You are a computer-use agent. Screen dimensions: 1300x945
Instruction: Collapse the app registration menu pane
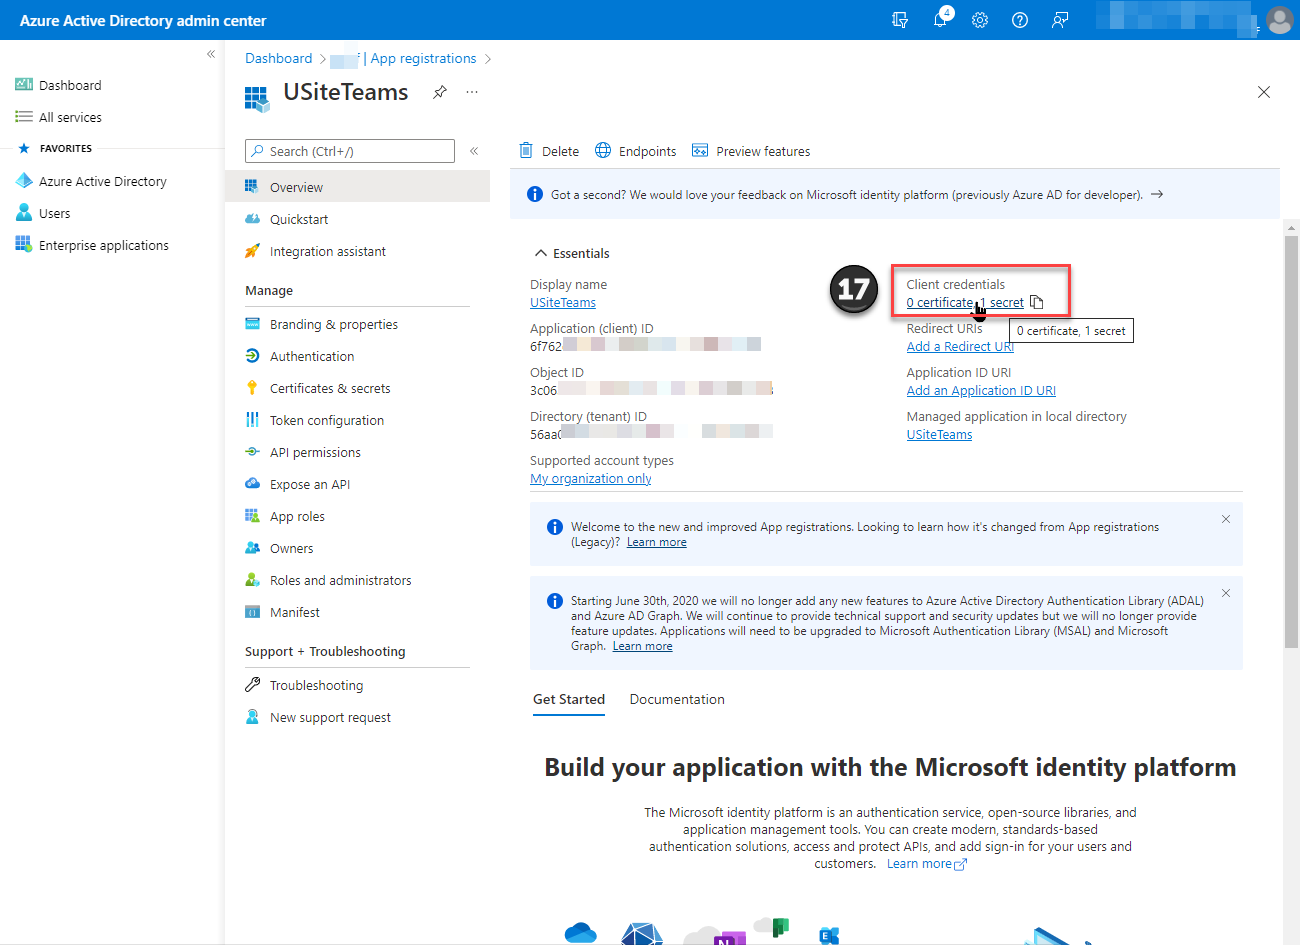tap(474, 151)
